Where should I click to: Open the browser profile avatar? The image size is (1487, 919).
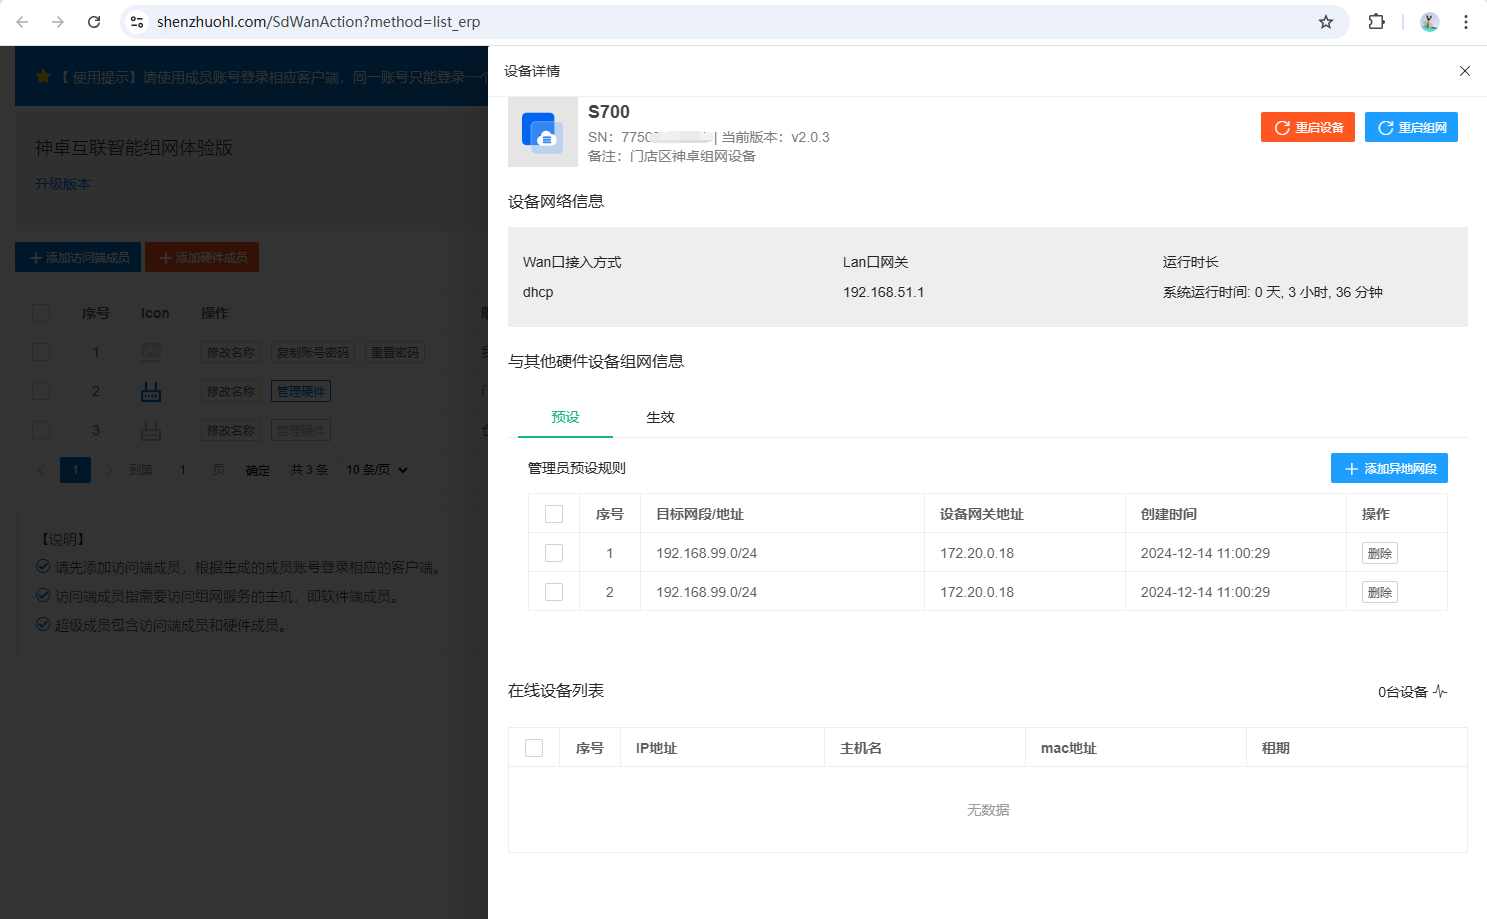pos(1429,22)
